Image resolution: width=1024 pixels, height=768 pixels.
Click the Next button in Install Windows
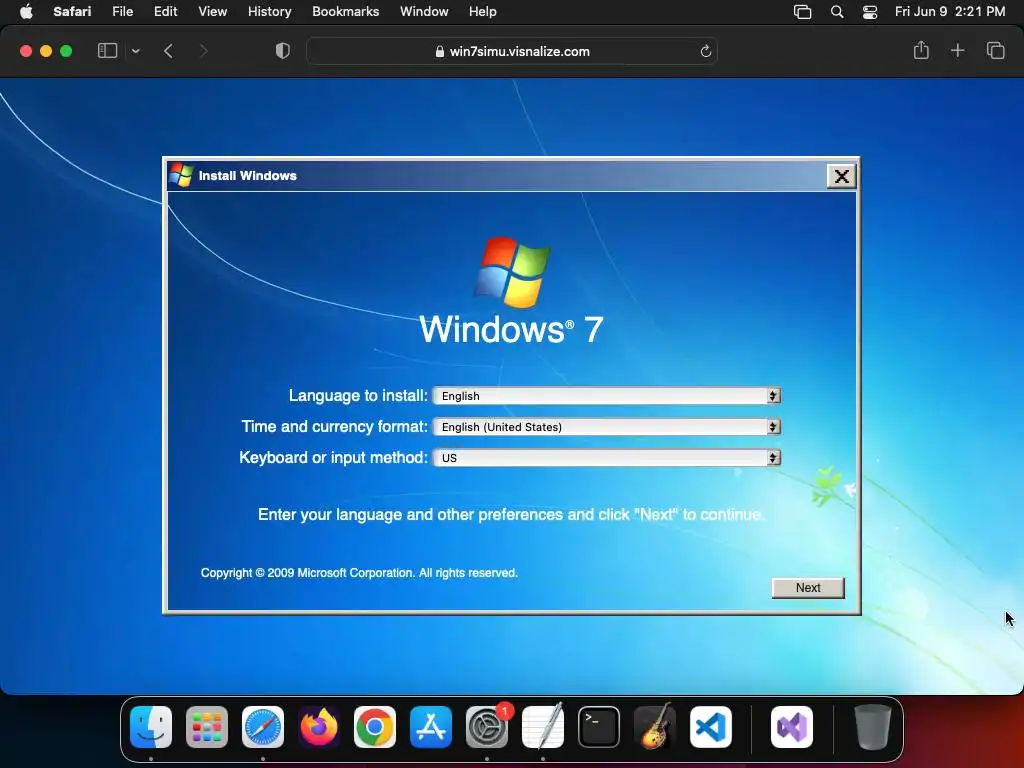[x=808, y=588]
